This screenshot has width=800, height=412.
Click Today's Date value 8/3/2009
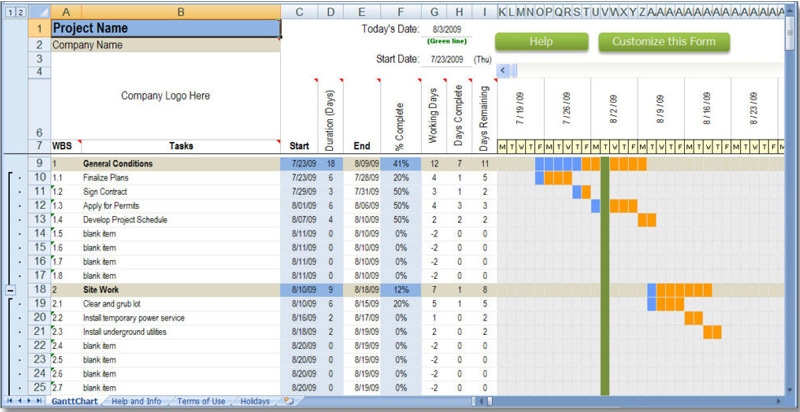click(x=446, y=30)
